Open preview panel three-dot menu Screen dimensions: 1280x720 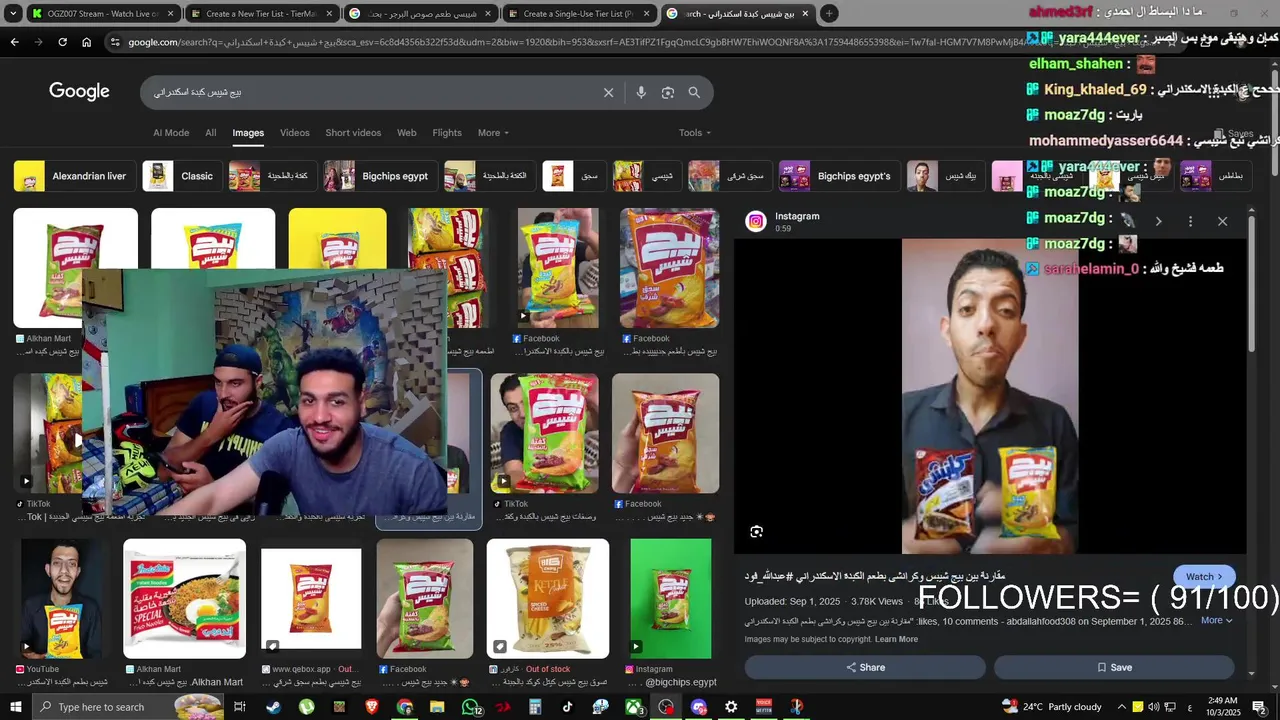[x=1190, y=221]
